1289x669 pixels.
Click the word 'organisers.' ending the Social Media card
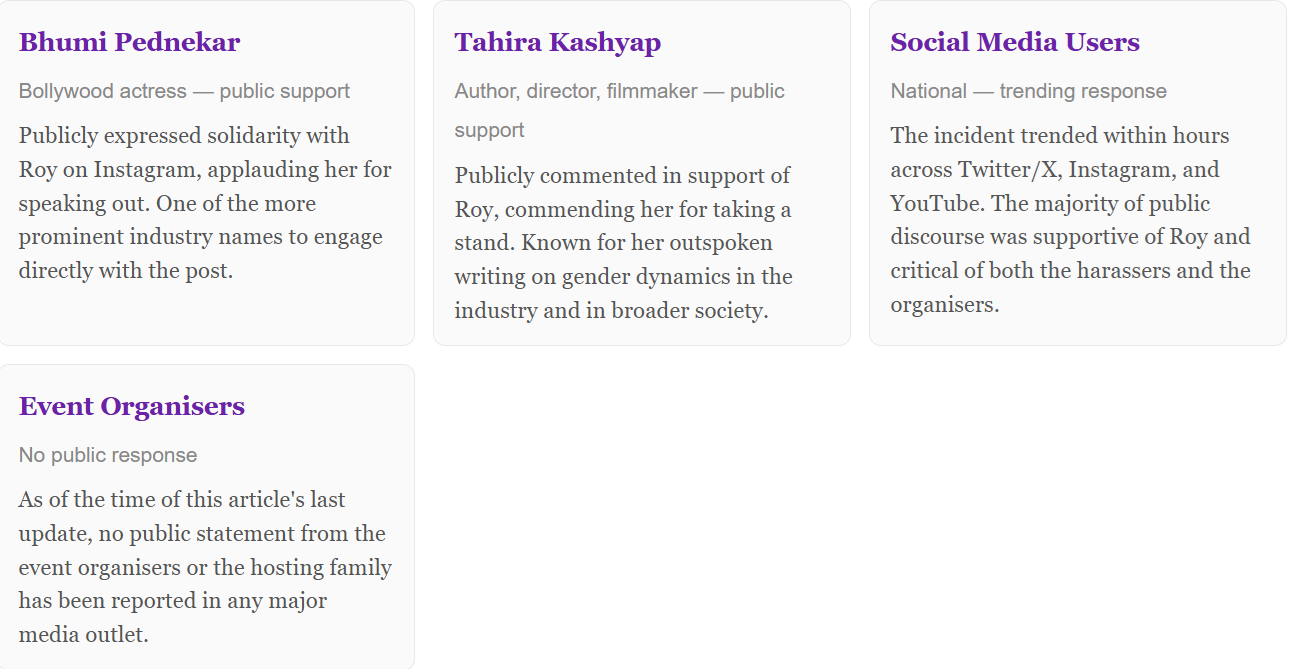point(944,304)
